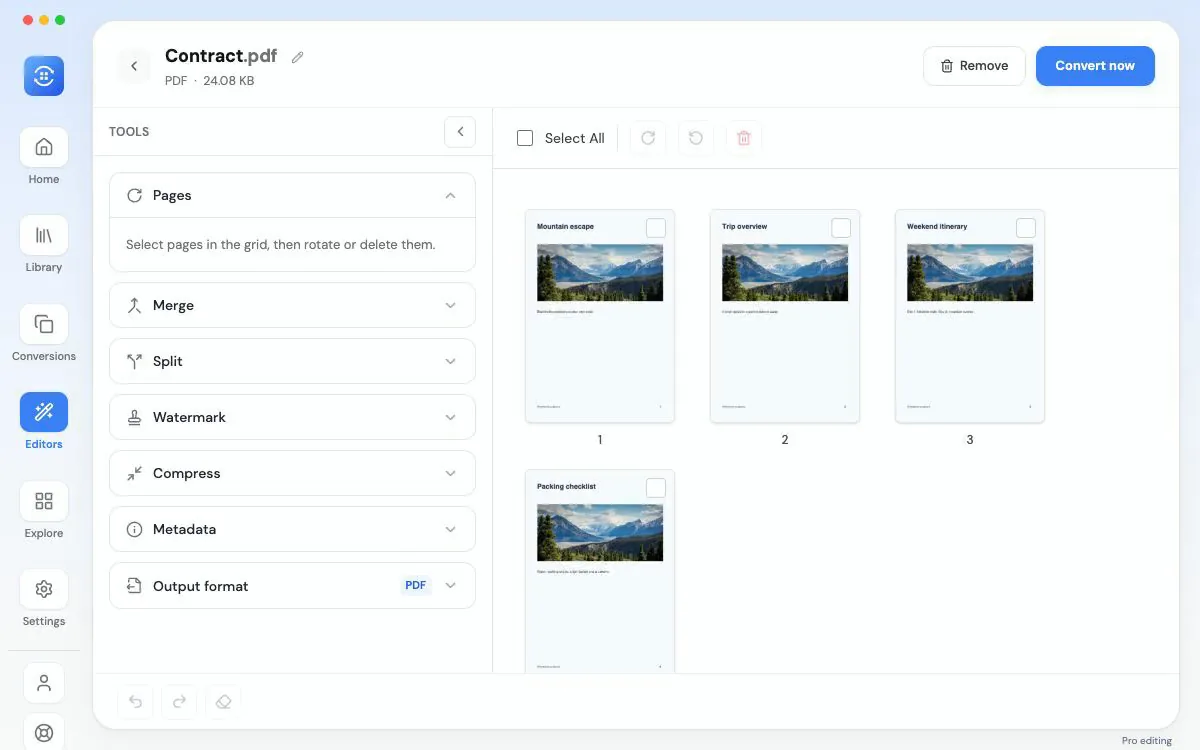Click the Watermark stamp icon

click(x=134, y=417)
